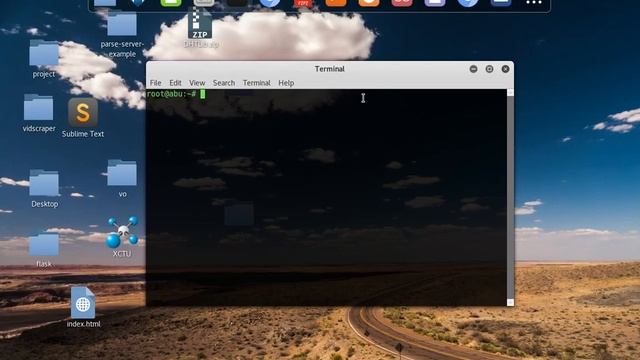The height and width of the screenshot is (360, 640).
Task: Minimize the Terminal window
Action: 473,69
